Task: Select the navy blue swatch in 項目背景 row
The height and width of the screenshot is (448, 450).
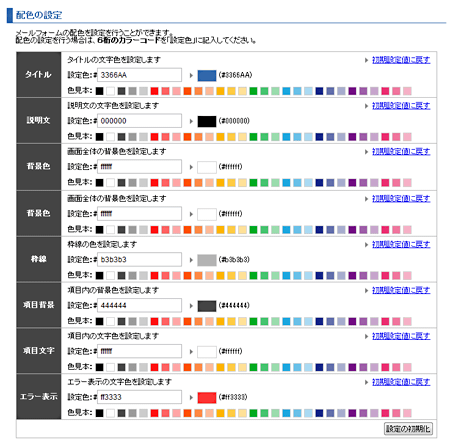Action: tap(319, 321)
